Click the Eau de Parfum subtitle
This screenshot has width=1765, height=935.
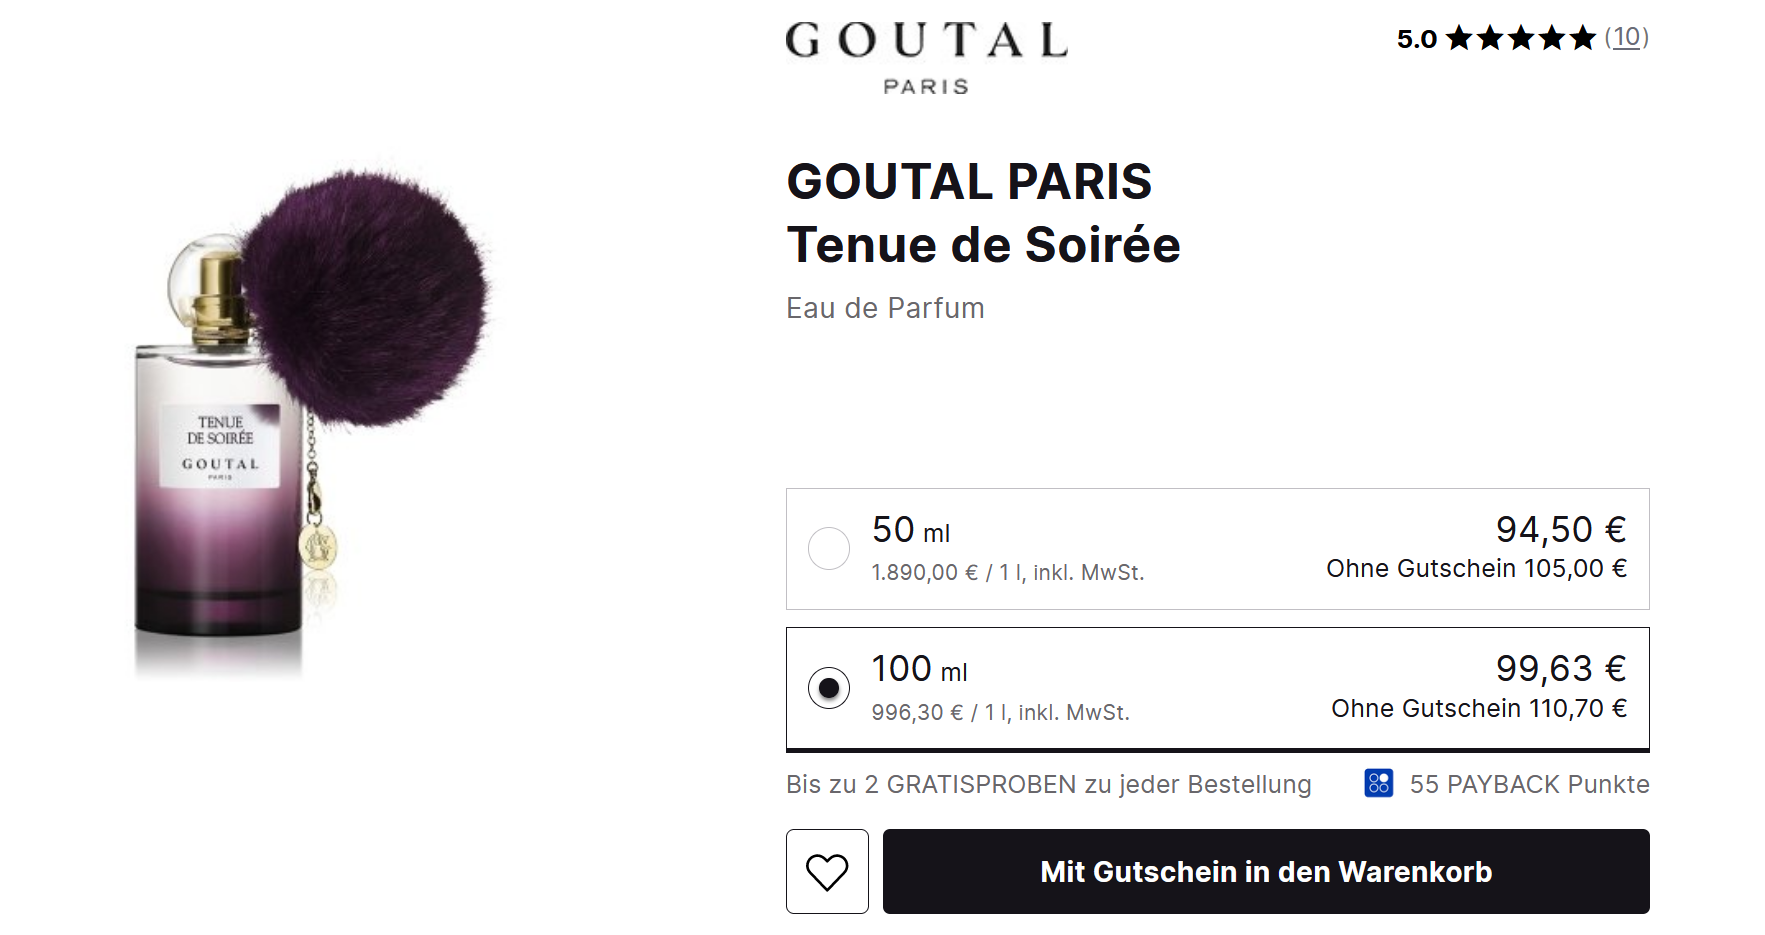tap(885, 308)
